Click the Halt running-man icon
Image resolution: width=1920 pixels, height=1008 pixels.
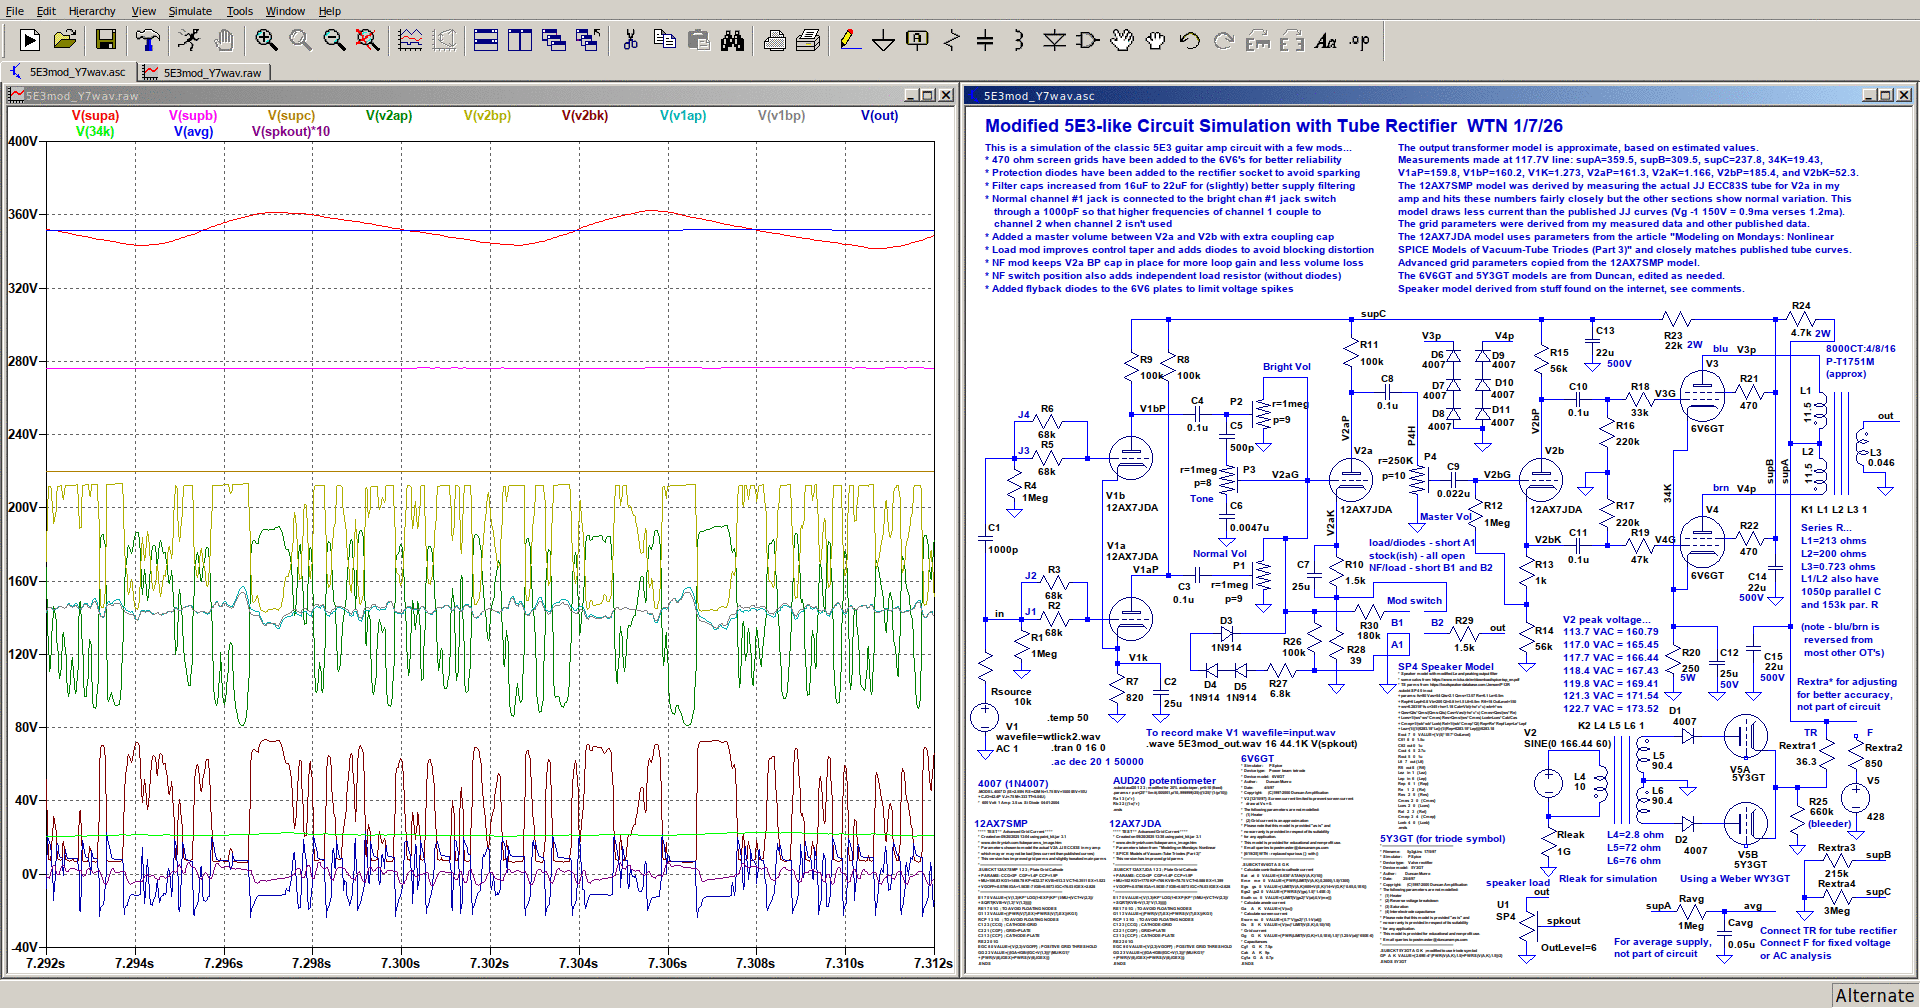[x=188, y=40]
